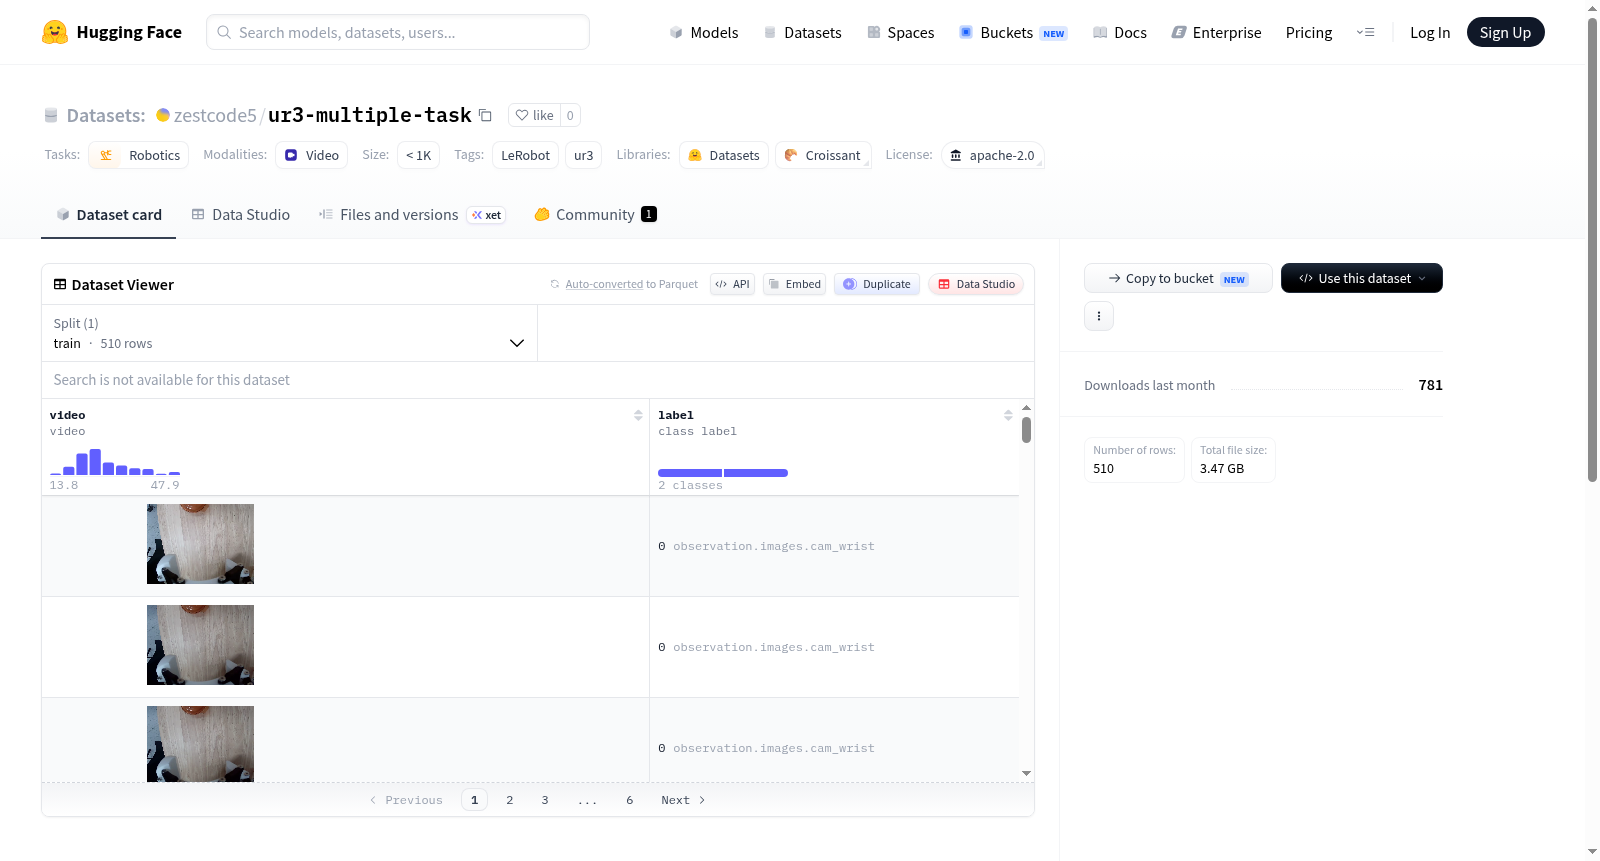Screen dimensions: 1600x861
Task: Open Docs in the top navigation
Action: [1120, 33]
